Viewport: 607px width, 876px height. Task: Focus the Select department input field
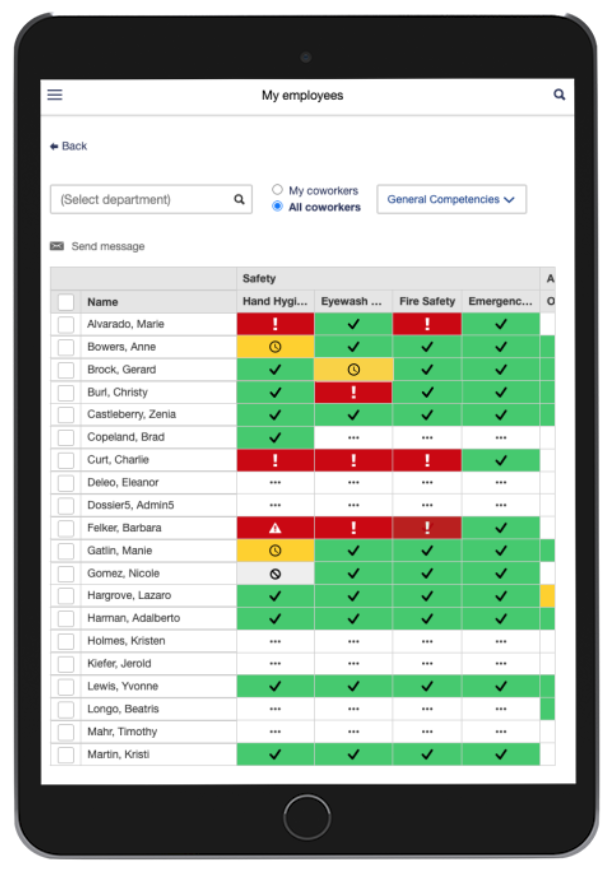pyautogui.click(x=140, y=199)
